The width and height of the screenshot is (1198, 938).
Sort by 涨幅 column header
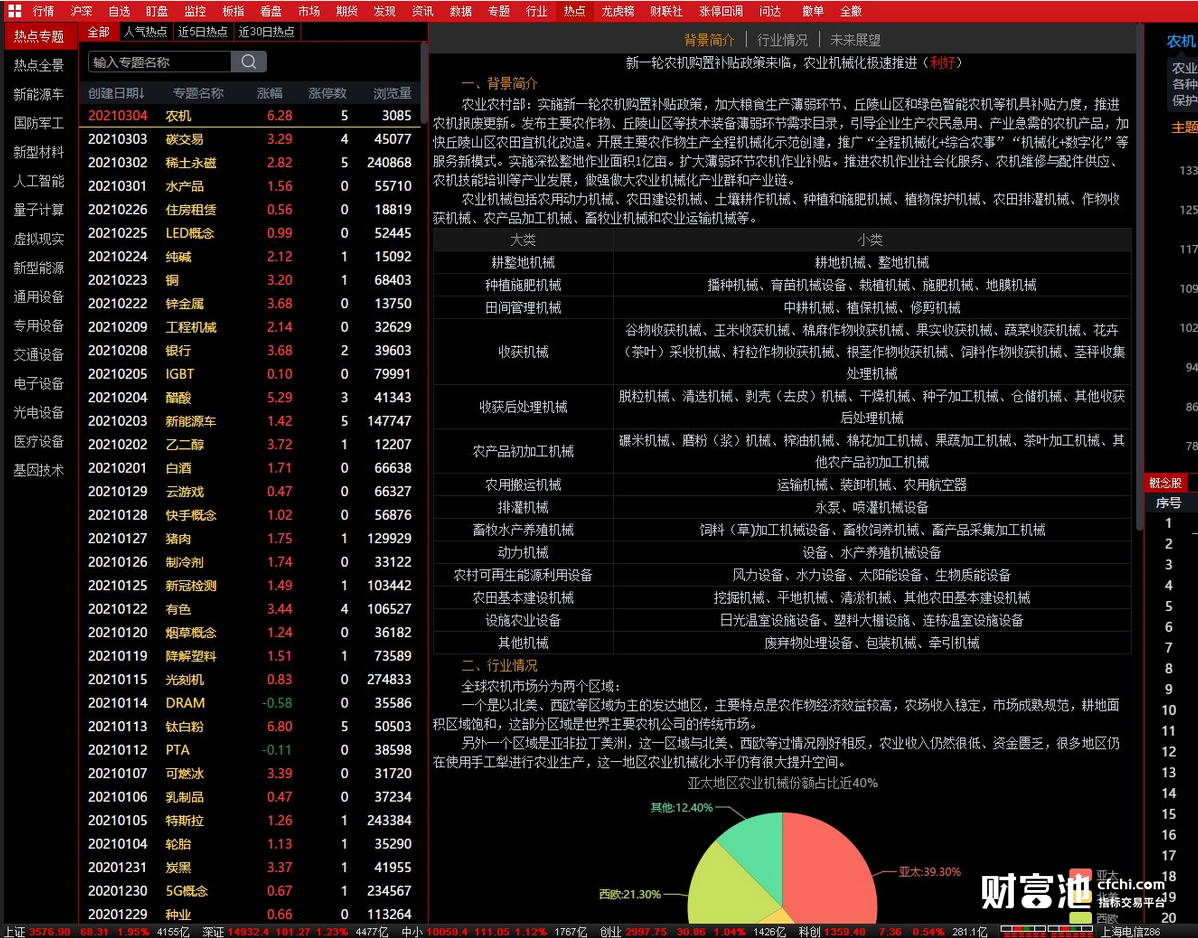[x=270, y=93]
